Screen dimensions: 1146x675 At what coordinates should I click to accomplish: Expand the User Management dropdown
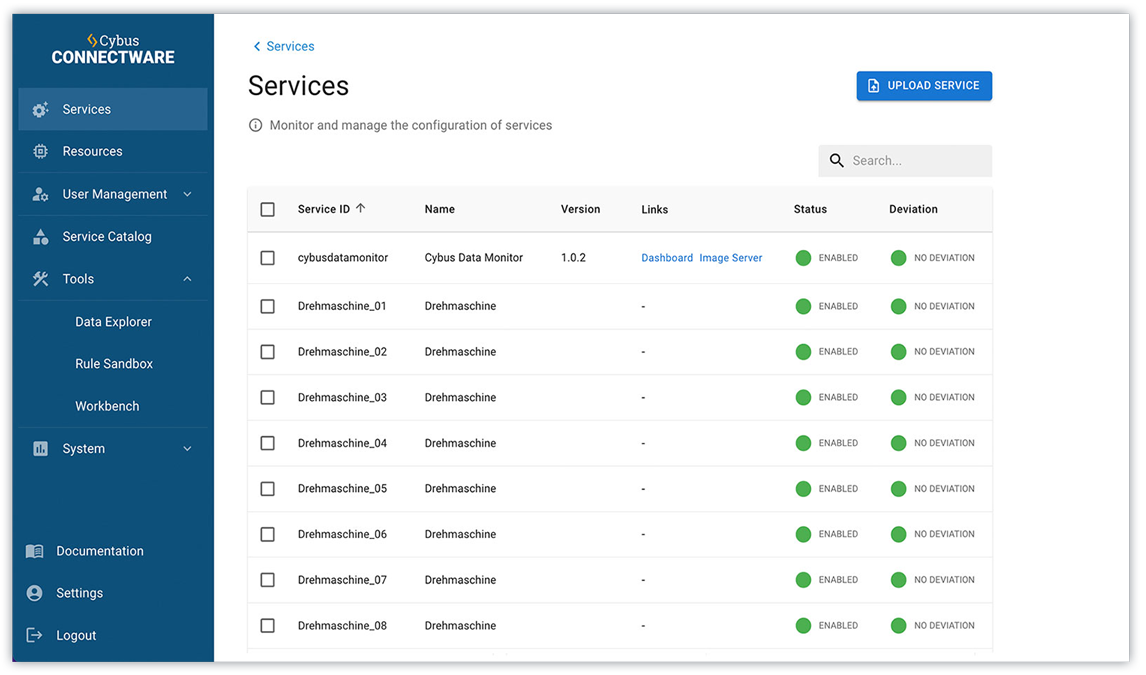[x=187, y=194]
